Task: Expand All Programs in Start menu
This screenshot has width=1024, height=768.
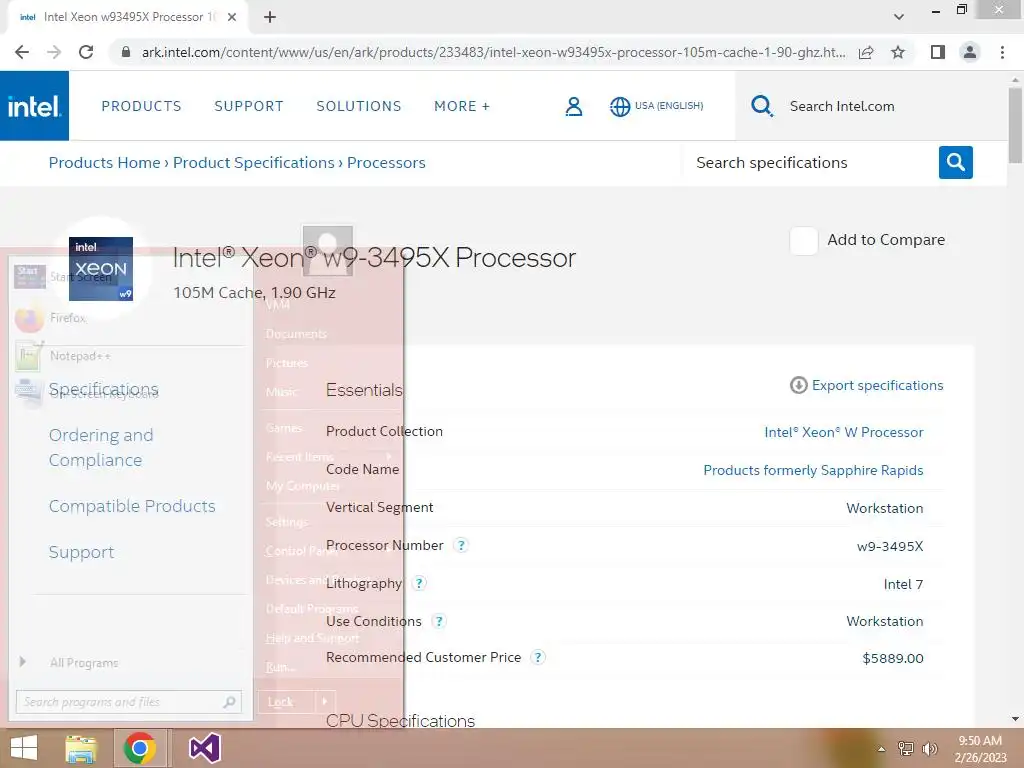Action: point(84,663)
